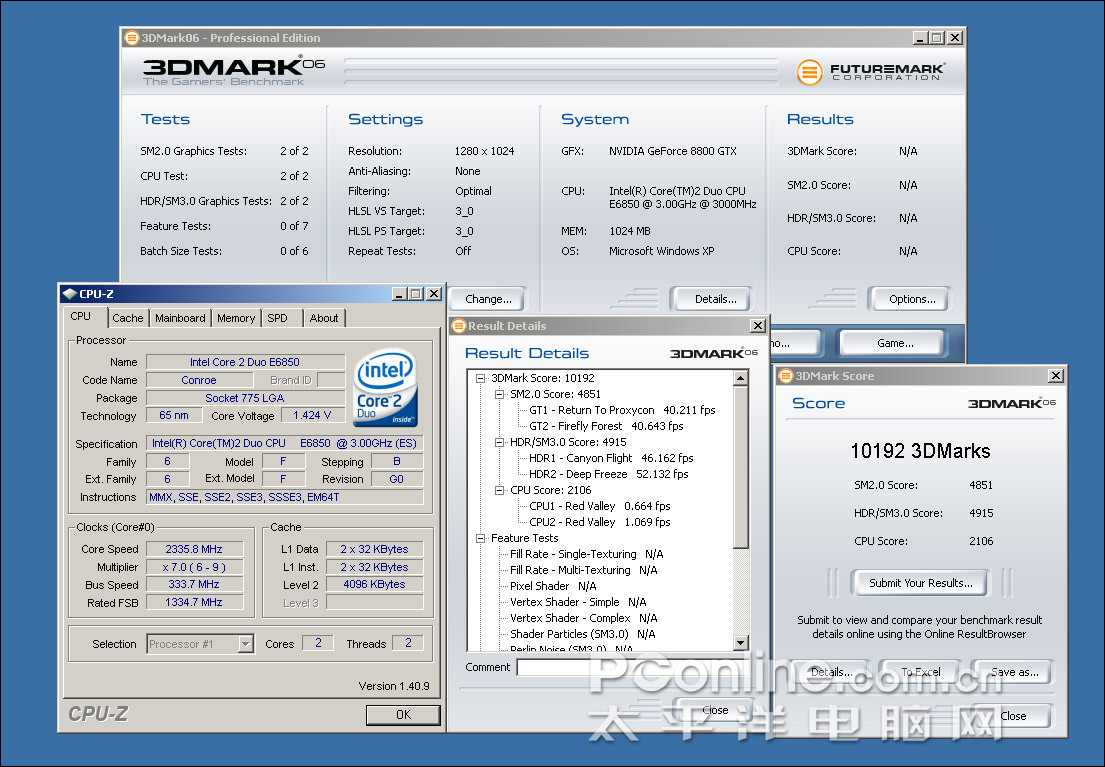Switch to the Cache tab in CPU-Z
Screen dimensions: 1105x767
128,318
